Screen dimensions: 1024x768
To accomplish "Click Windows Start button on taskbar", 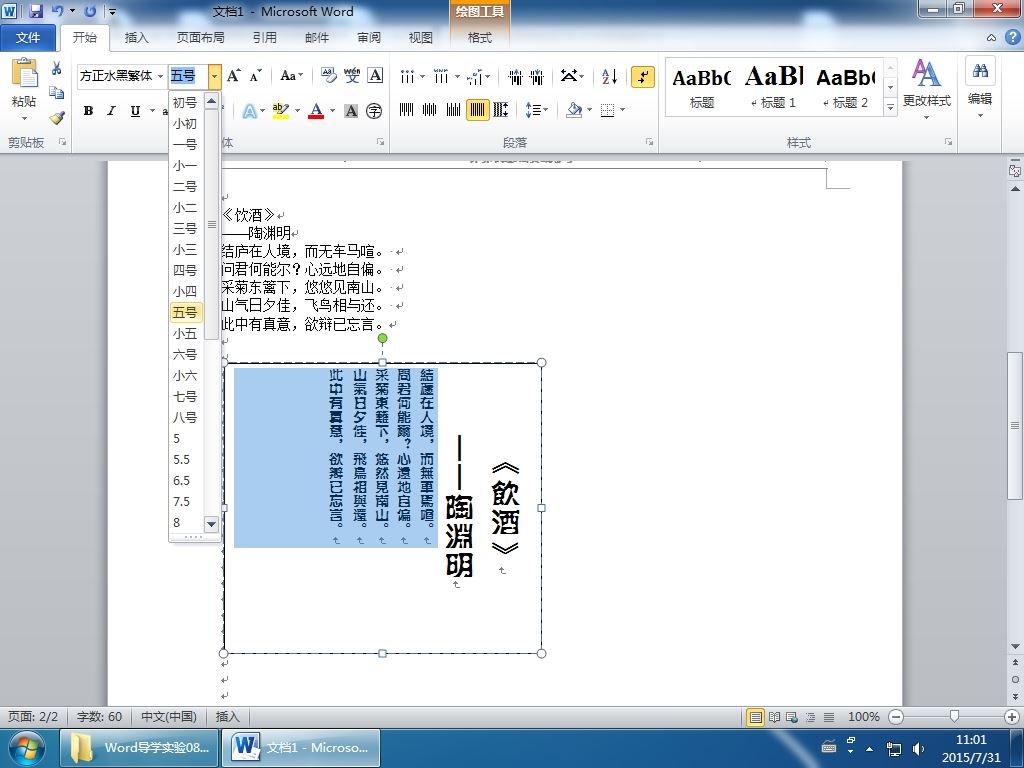I will pos(25,748).
